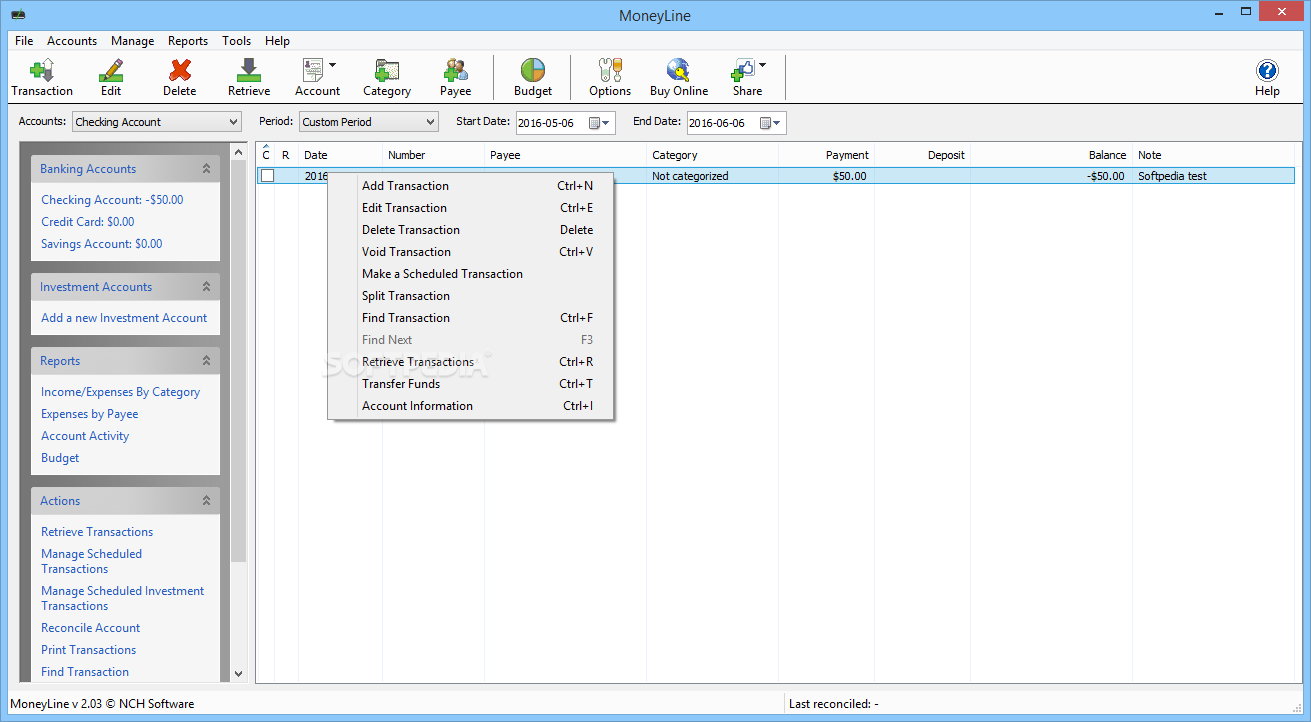Open Income/Expenses By Category report
This screenshot has width=1311, height=722.
pyautogui.click(x=120, y=392)
